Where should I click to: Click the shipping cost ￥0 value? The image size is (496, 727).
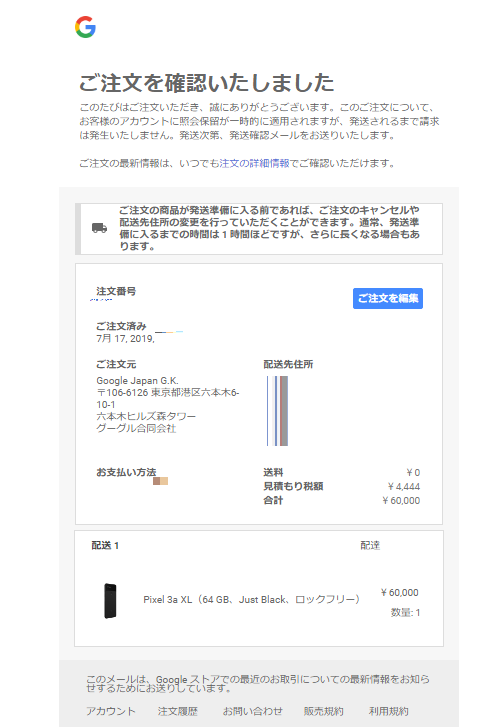[x=413, y=472]
